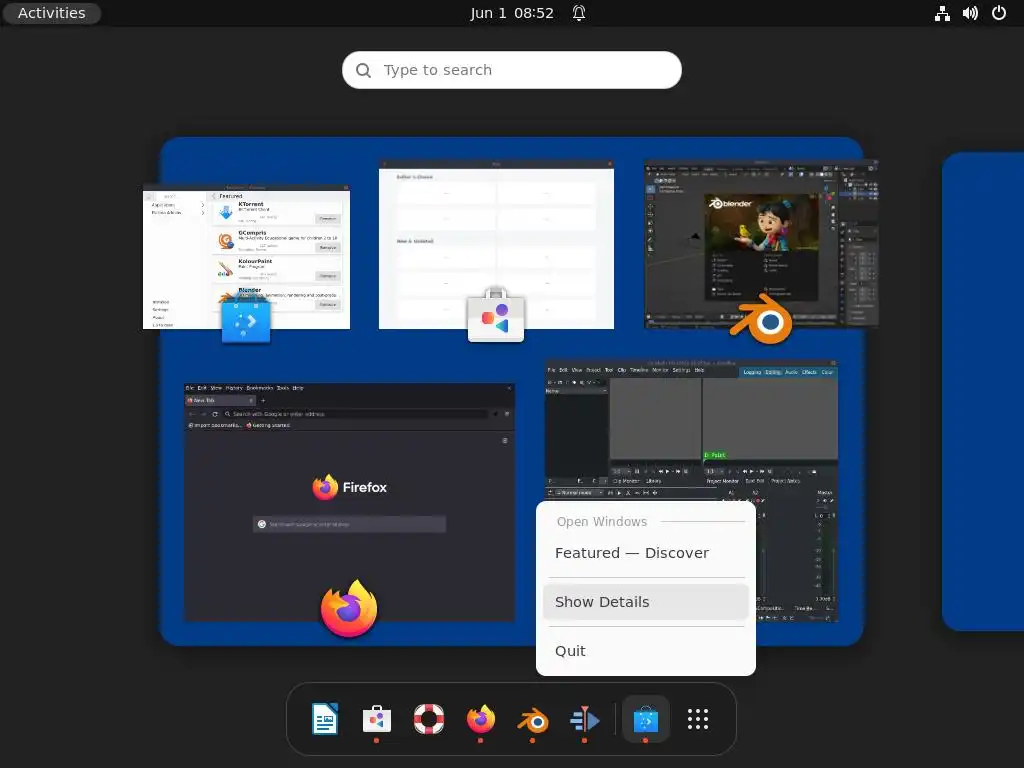Open the power menu icon
Viewport: 1024px width, 768px height.
point(999,13)
